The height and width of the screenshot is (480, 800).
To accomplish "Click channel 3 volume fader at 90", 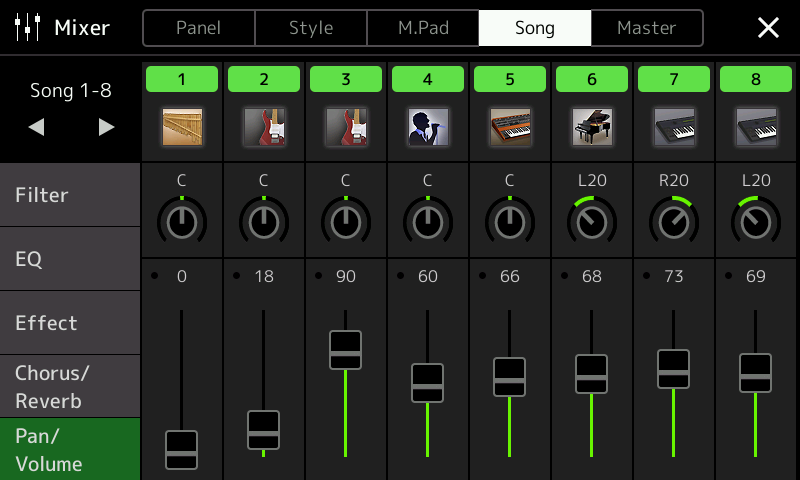I will 345,350.
